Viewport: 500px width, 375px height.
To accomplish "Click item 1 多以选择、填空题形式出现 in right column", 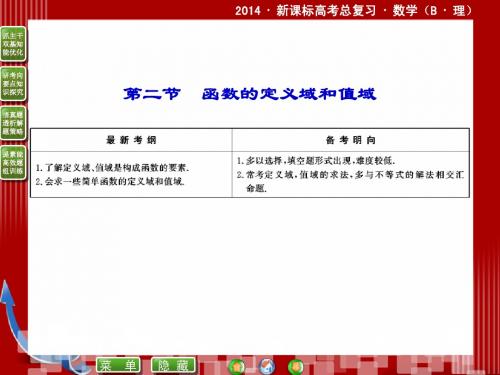I will click(x=316, y=161).
